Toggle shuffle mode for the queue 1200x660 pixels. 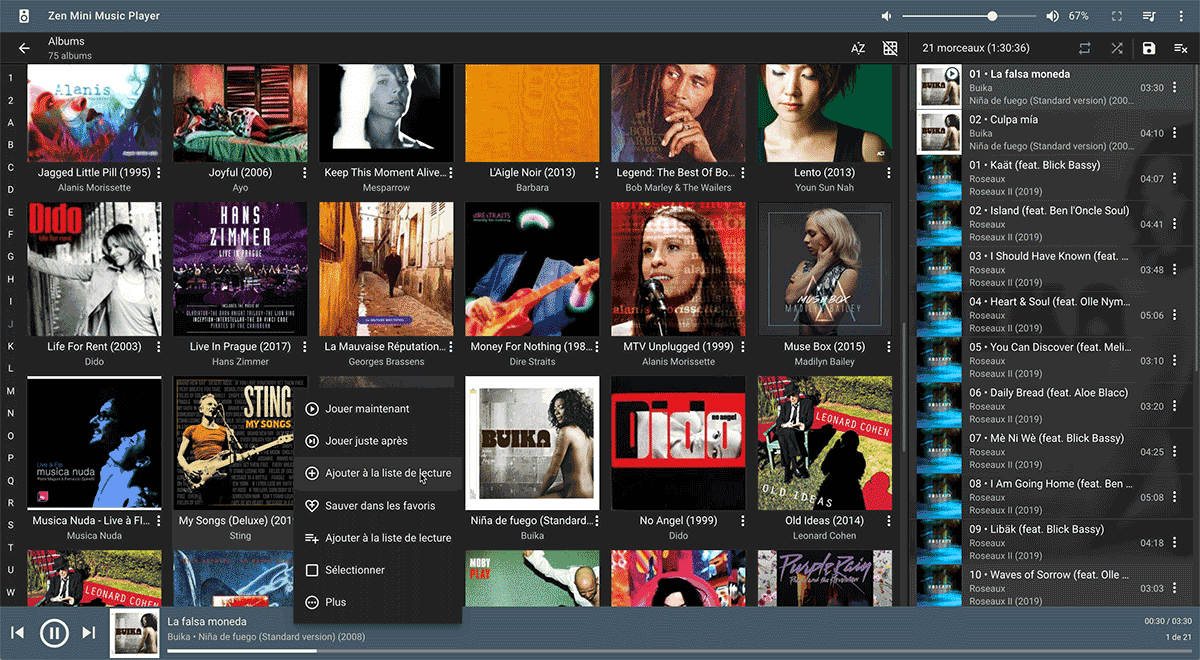point(1117,48)
